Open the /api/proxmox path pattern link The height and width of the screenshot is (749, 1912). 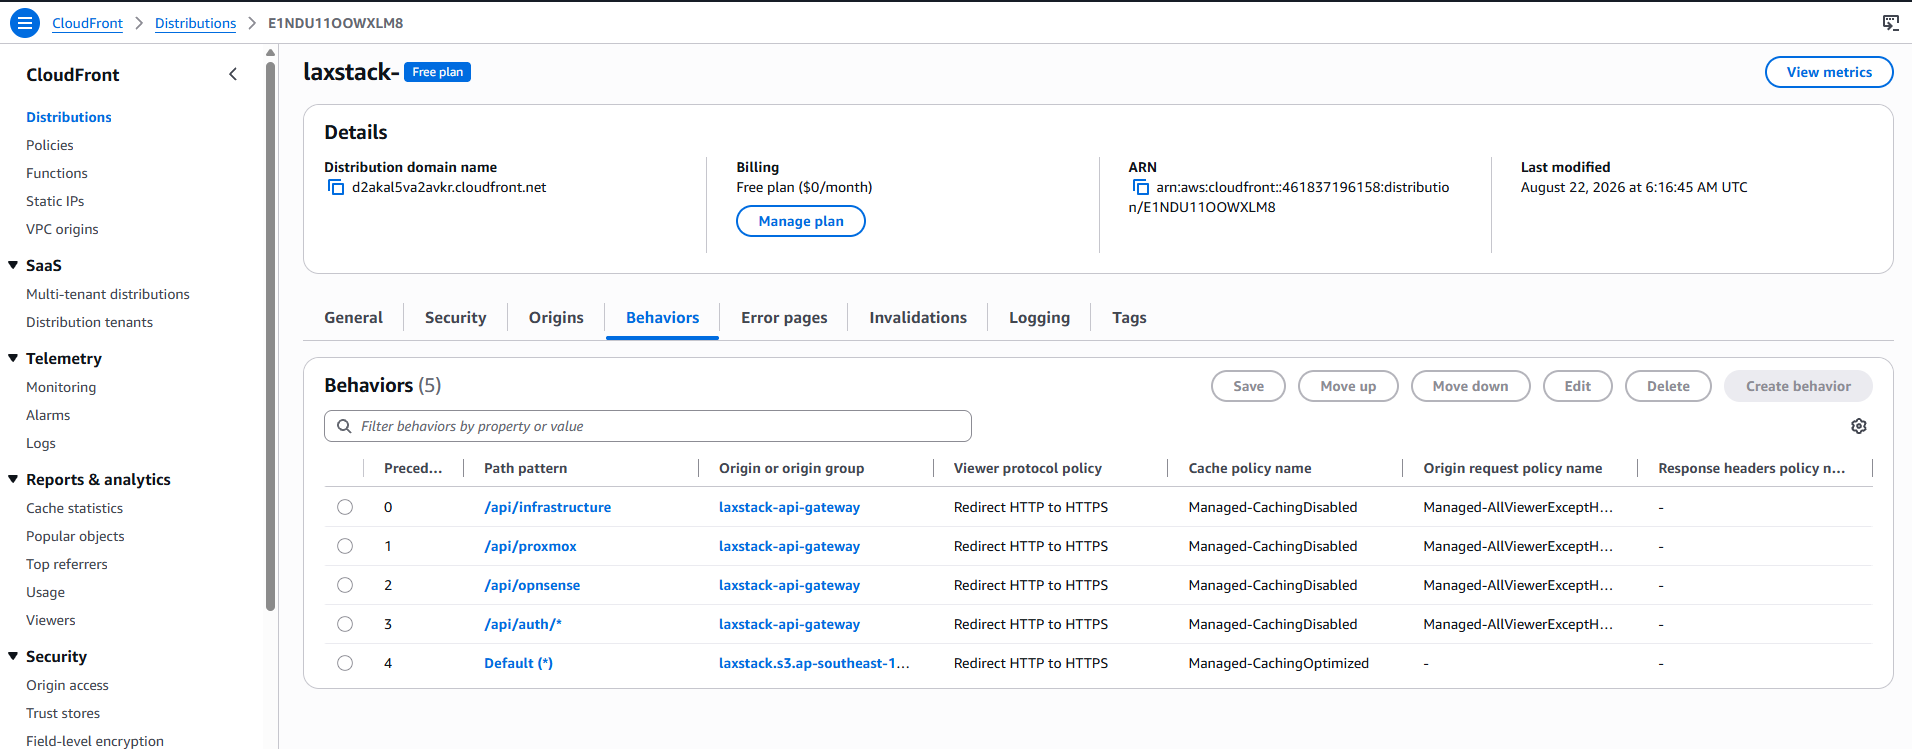530,546
